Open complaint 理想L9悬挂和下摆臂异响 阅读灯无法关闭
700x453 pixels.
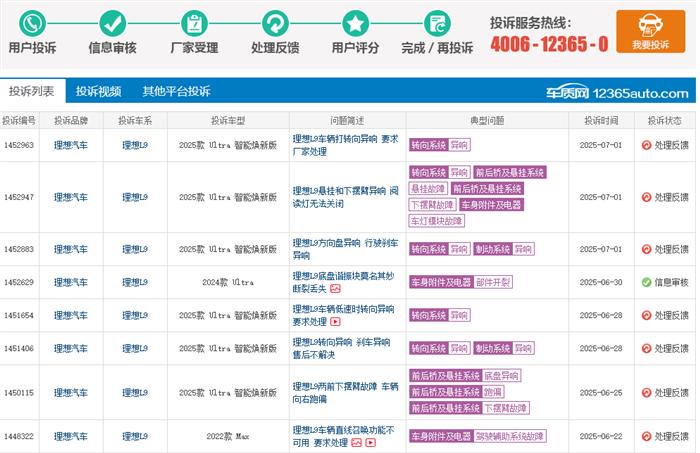coord(345,197)
